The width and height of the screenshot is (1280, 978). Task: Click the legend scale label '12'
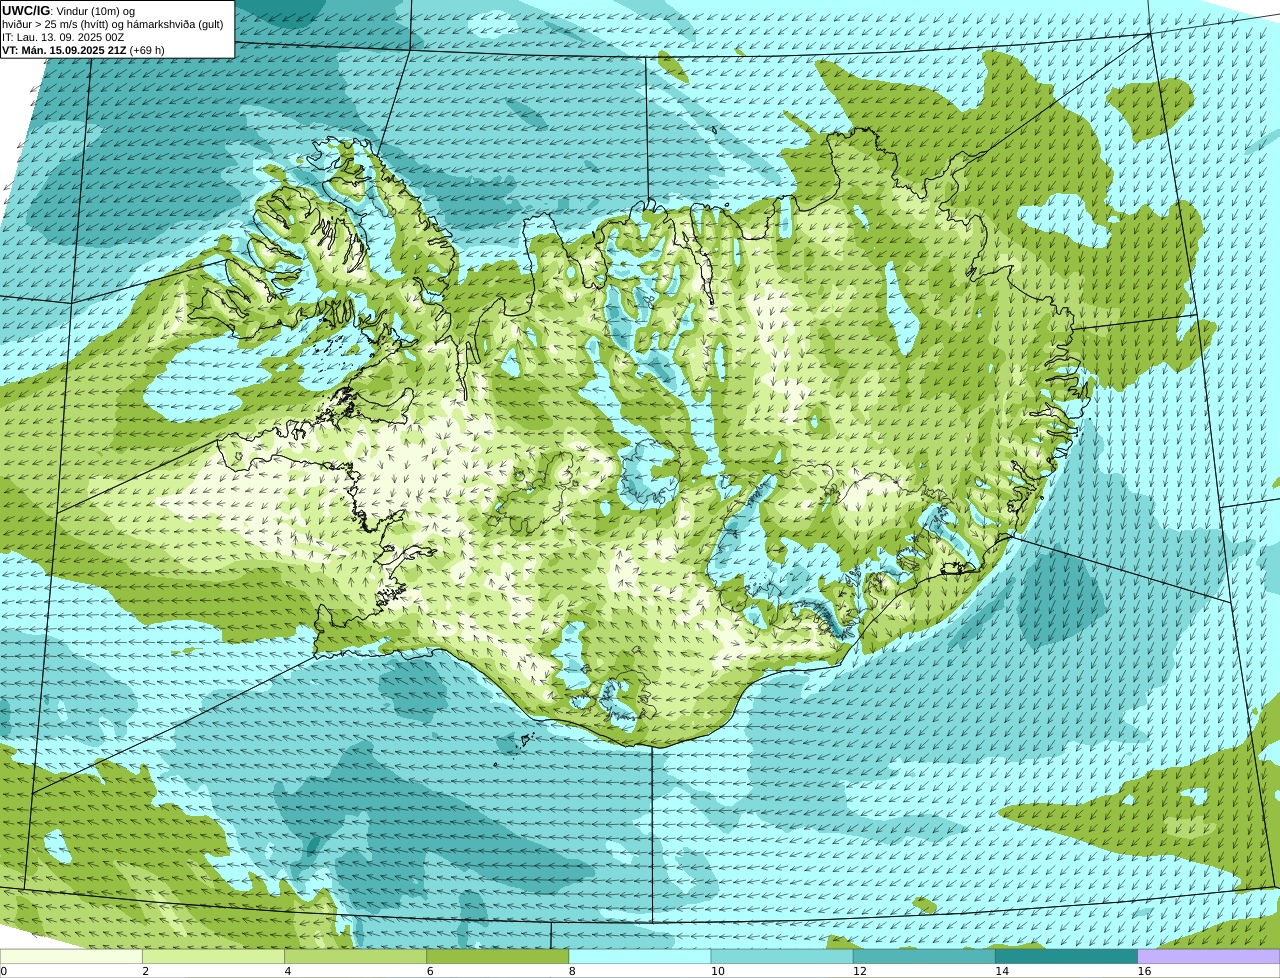pyautogui.click(x=860, y=971)
